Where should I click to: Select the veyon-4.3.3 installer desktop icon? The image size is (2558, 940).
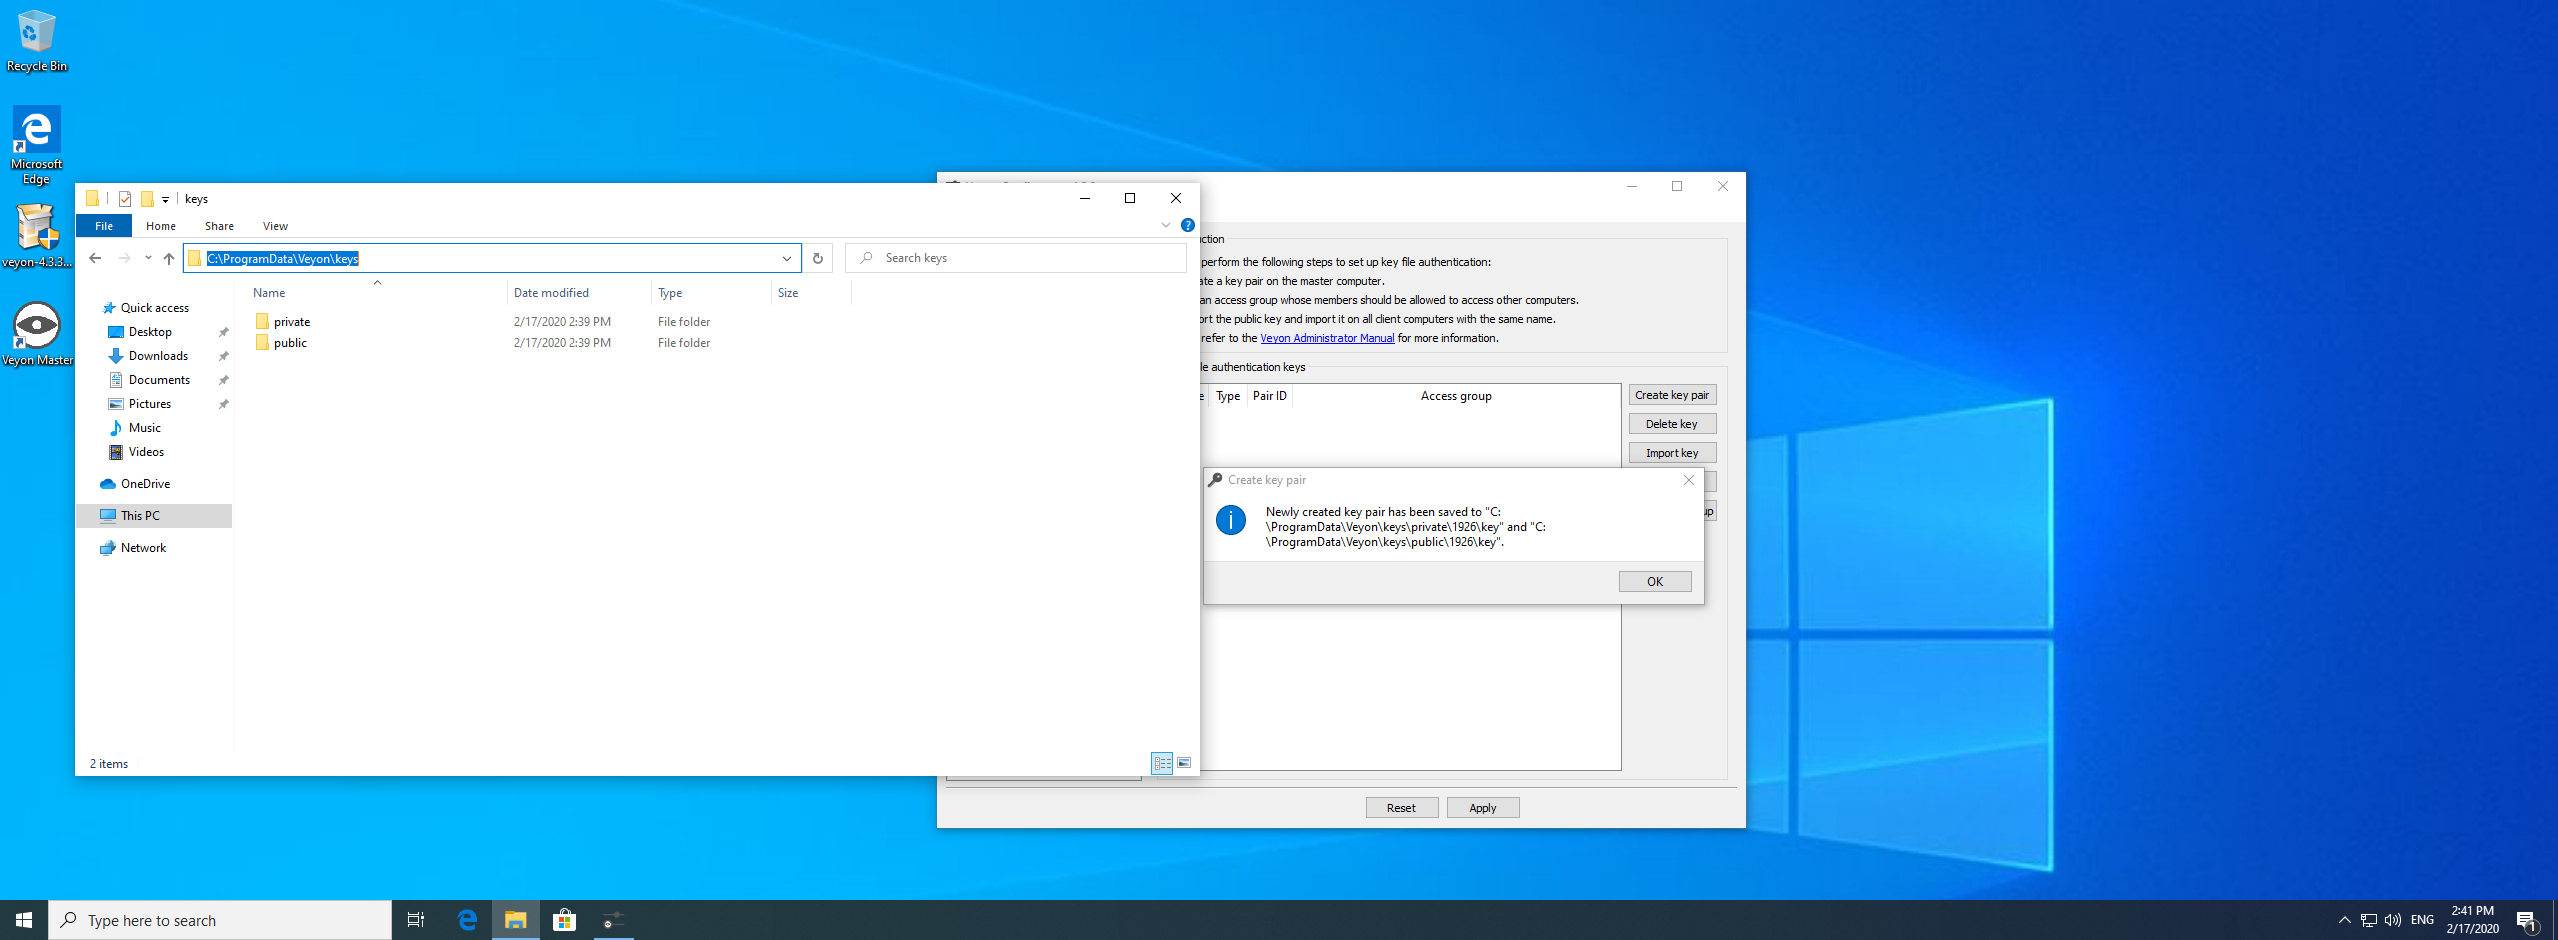click(37, 236)
